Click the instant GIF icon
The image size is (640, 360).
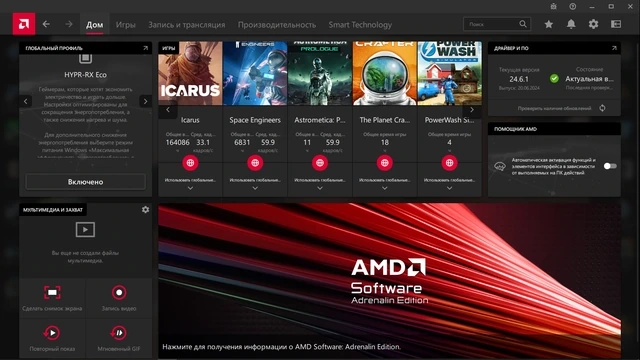pos(118,333)
